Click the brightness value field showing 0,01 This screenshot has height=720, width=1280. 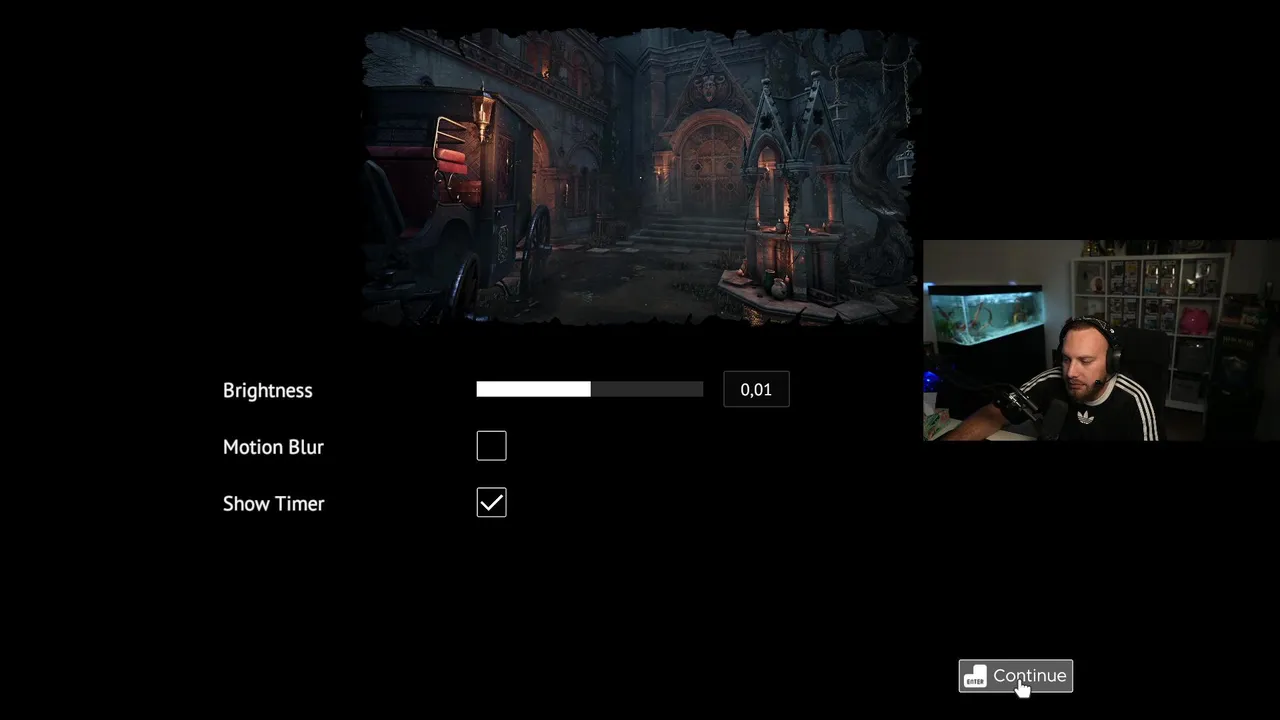click(x=756, y=390)
